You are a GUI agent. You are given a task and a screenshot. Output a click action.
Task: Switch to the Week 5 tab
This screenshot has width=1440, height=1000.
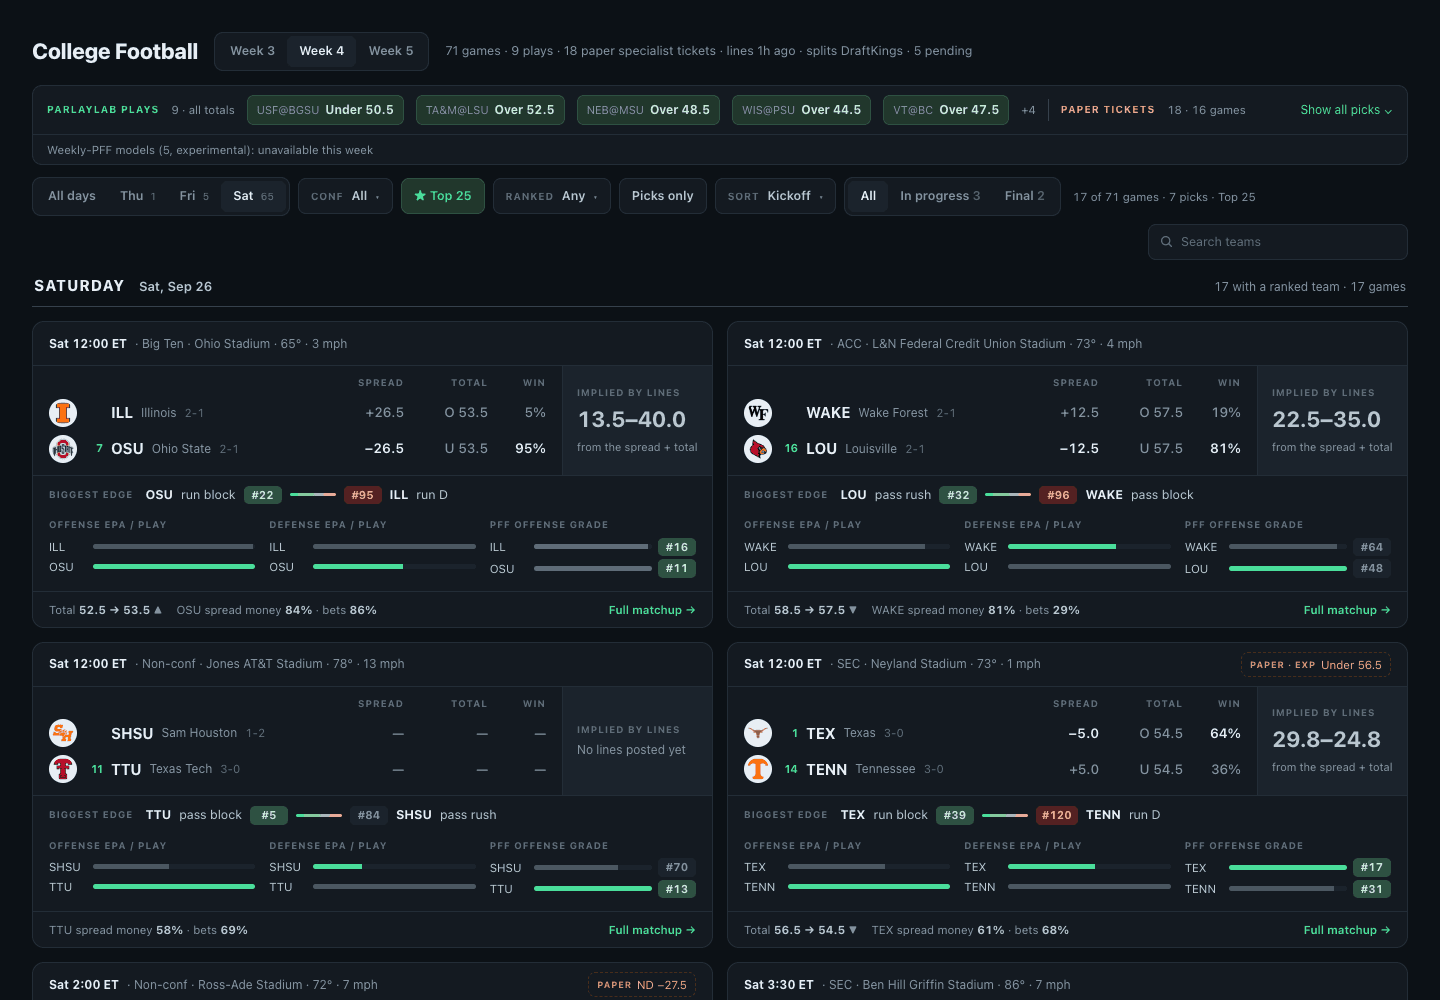391,51
